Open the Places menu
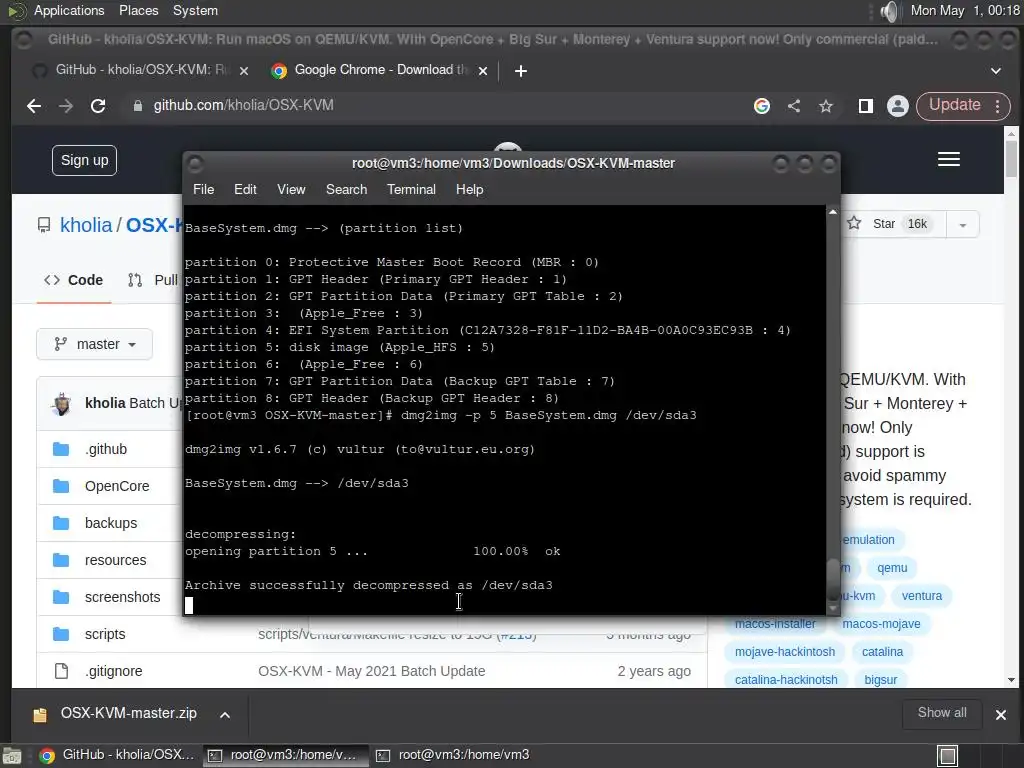 [x=138, y=10]
